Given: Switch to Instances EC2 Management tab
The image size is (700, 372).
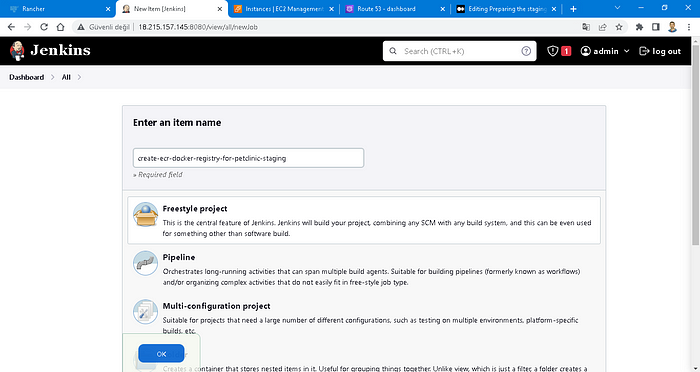Looking at the screenshot, I should pos(283,9).
